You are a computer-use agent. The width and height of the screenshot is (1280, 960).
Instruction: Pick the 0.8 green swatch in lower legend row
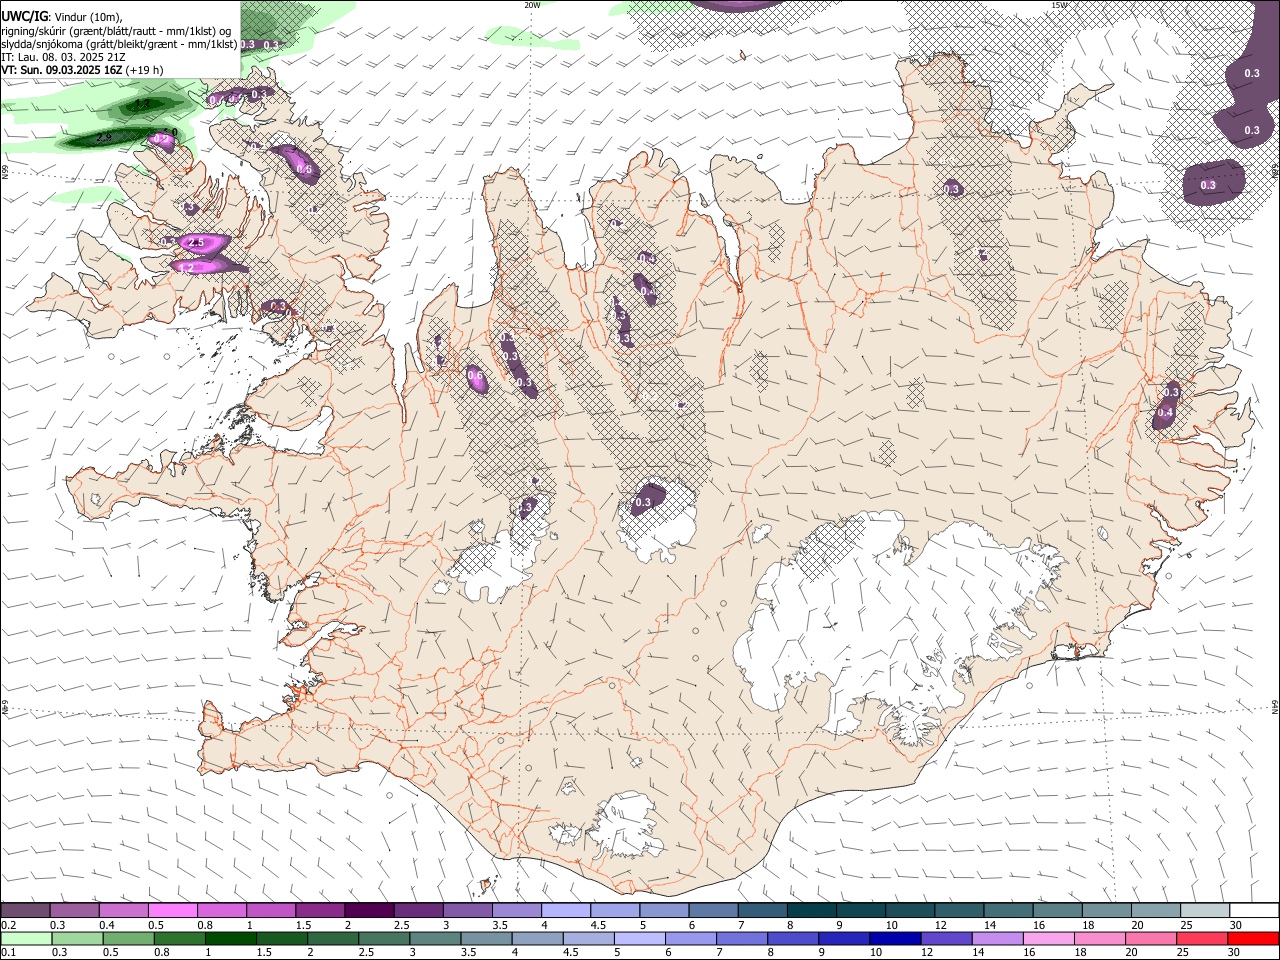[179, 938]
